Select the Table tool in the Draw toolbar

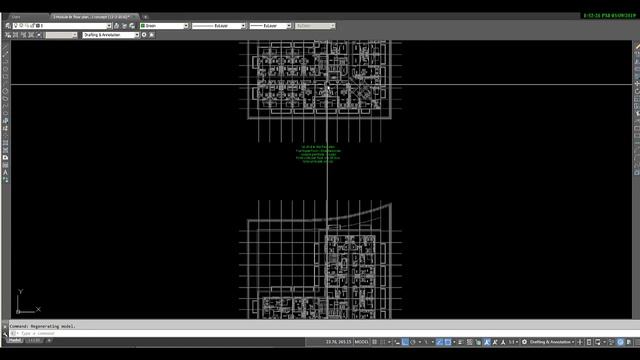pyautogui.click(x=5, y=165)
